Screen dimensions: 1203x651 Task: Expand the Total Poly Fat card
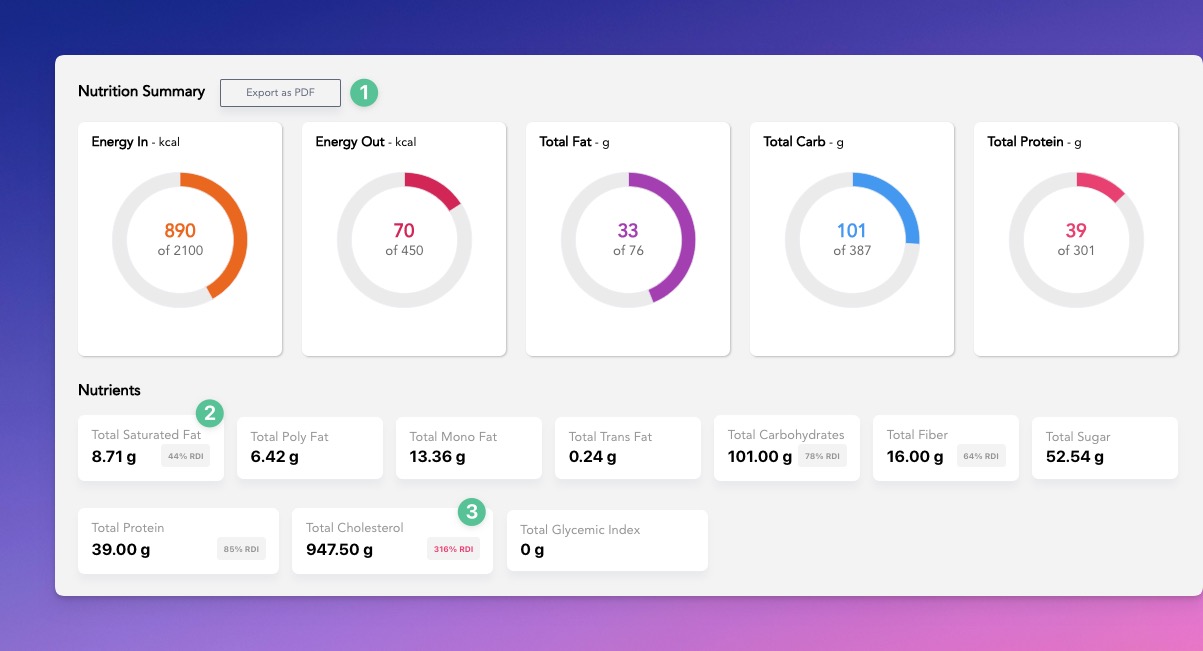click(310, 448)
